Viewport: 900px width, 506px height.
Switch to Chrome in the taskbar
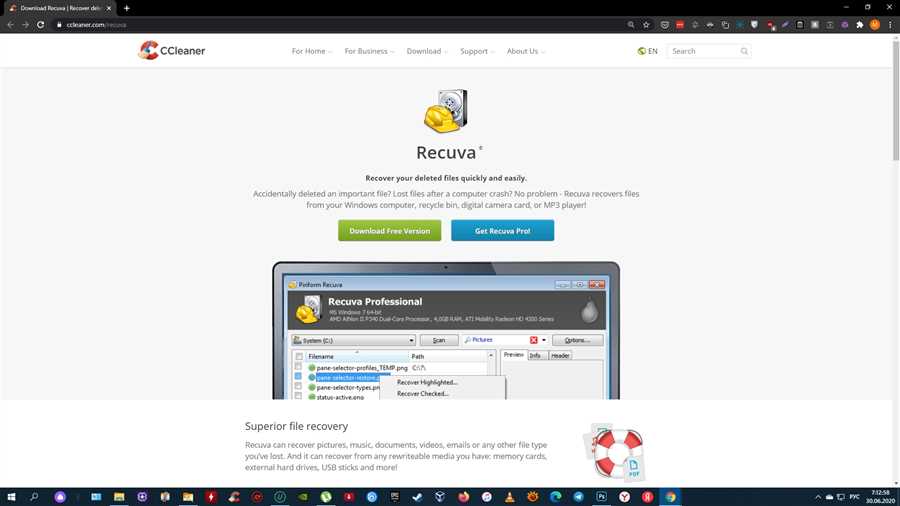pos(670,497)
